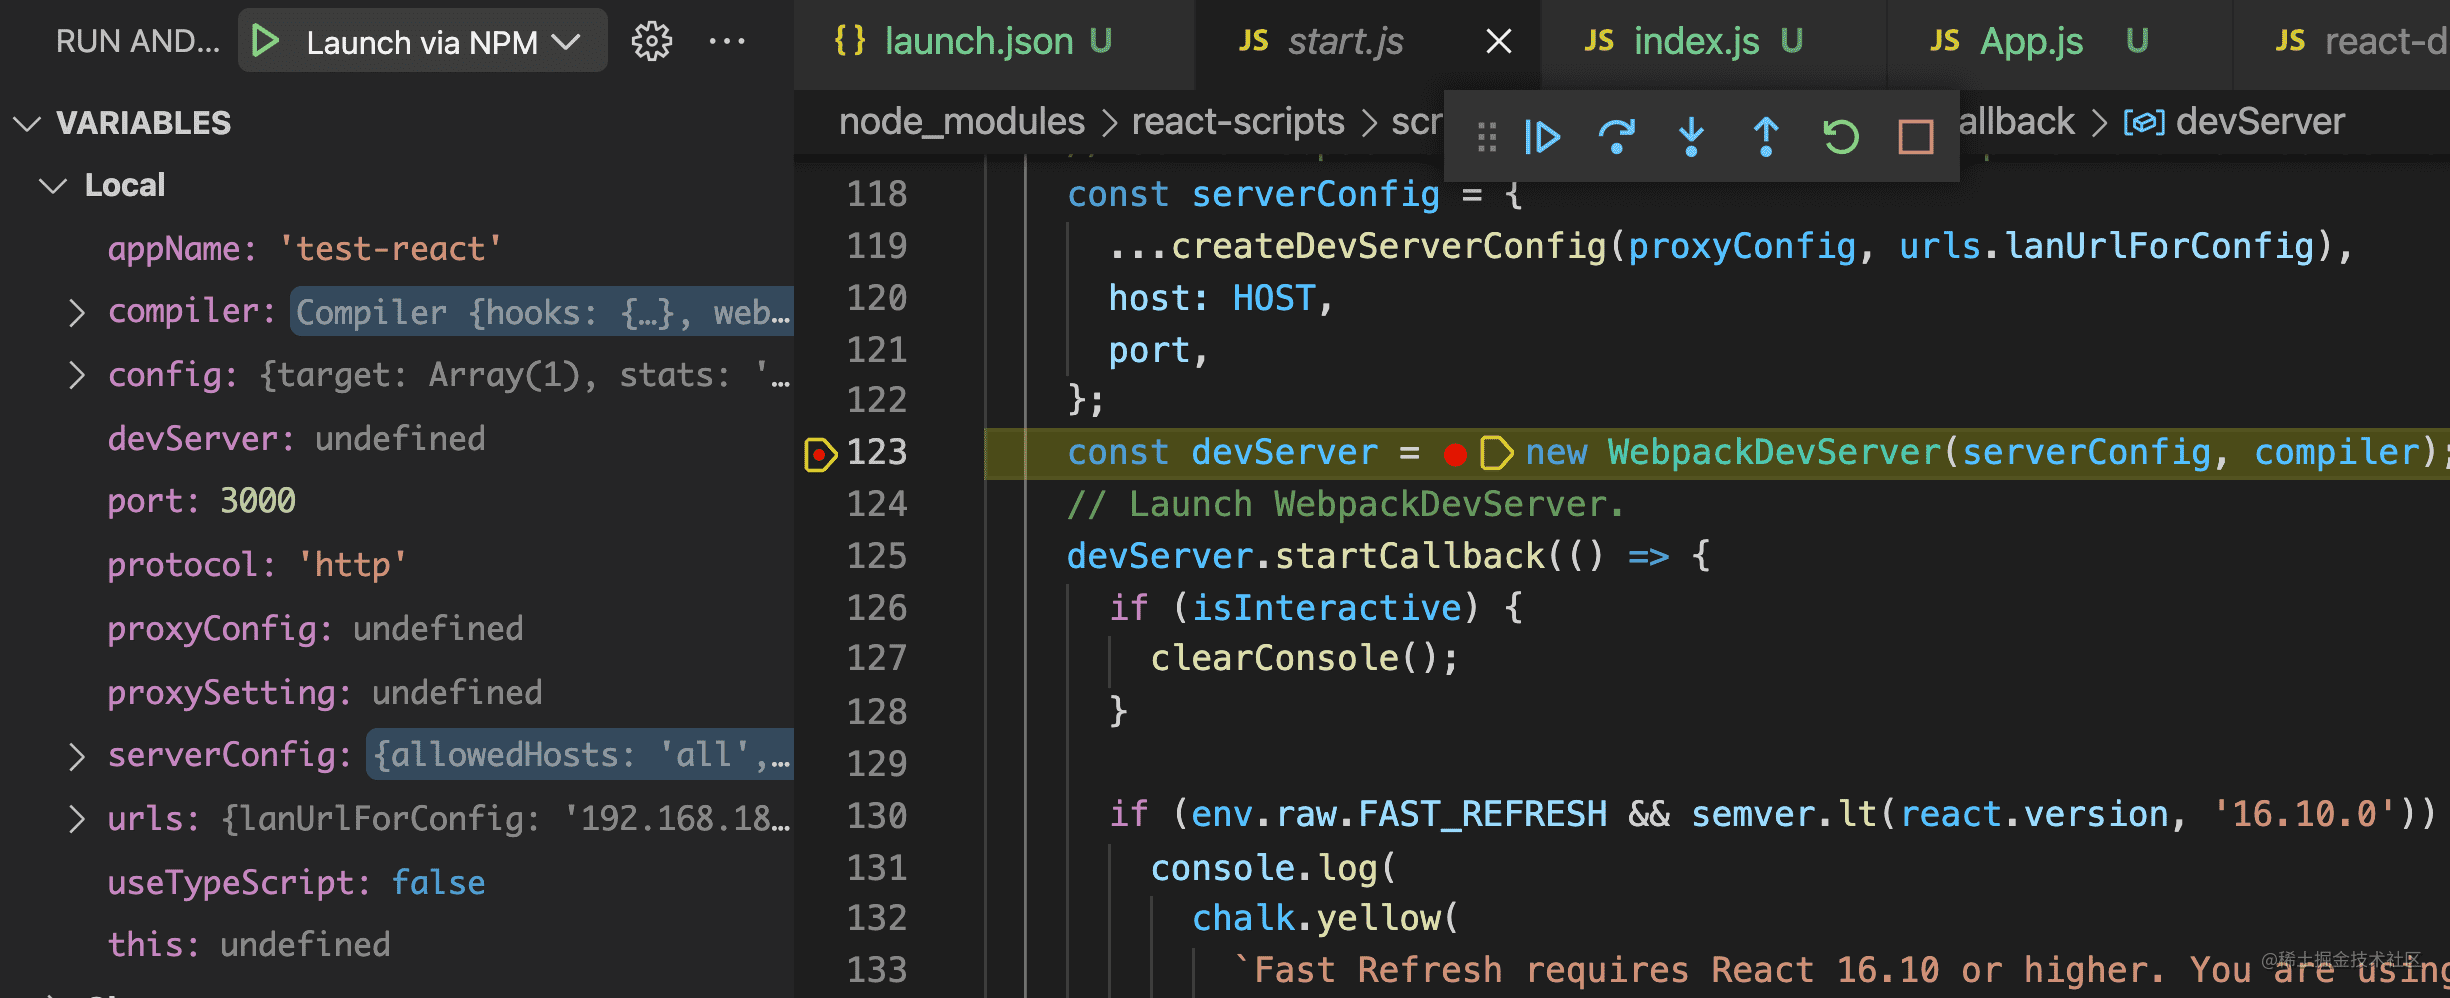The width and height of the screenshot is (2450, 998).
Task: Click the devServer breadcrumb symbol
Action: click(2258, 122)
